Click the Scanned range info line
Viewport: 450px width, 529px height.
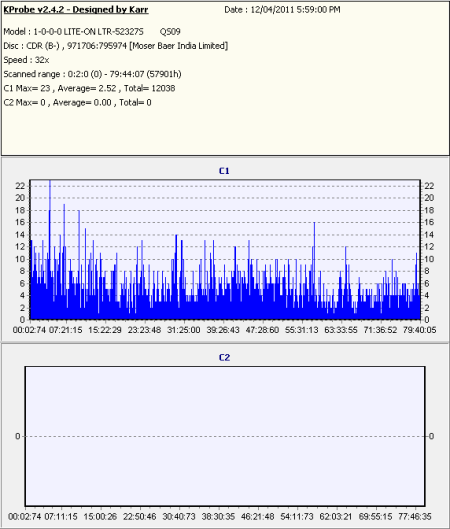pos(92,74)
